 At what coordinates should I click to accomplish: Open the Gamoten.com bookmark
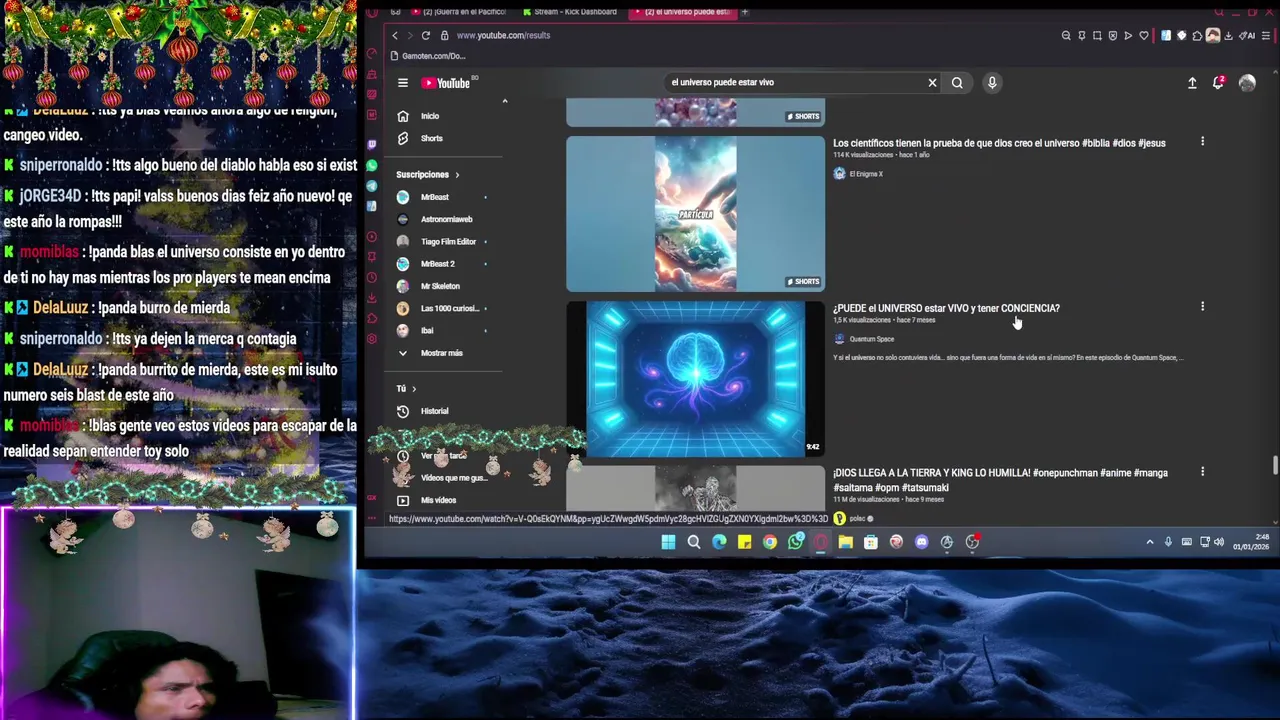(428, 56)
